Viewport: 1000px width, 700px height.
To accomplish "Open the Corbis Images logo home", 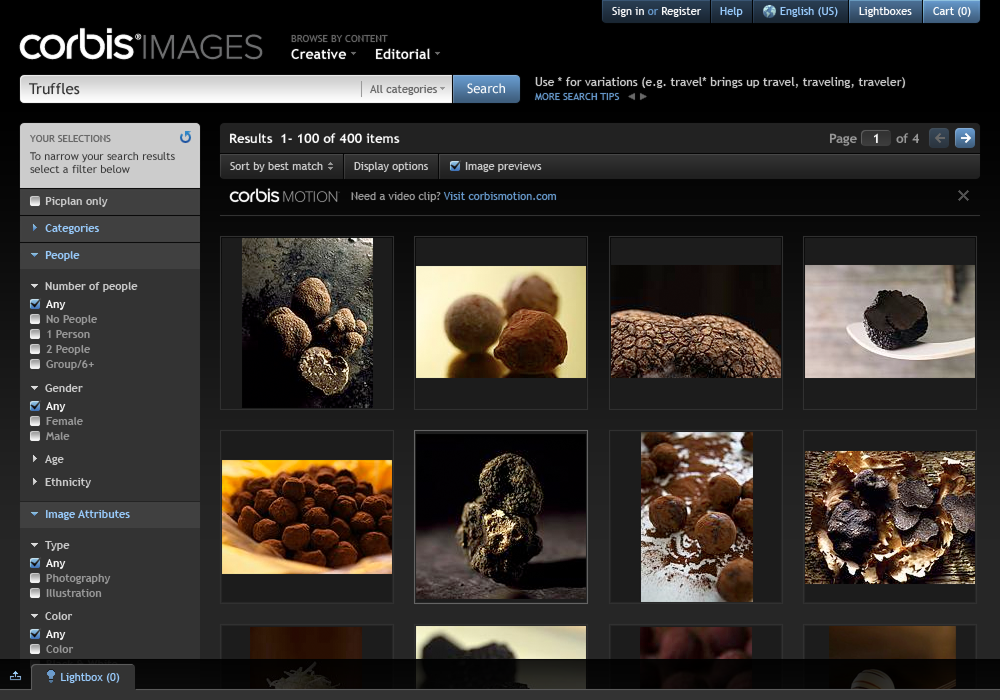I will (x=141, y=45).
